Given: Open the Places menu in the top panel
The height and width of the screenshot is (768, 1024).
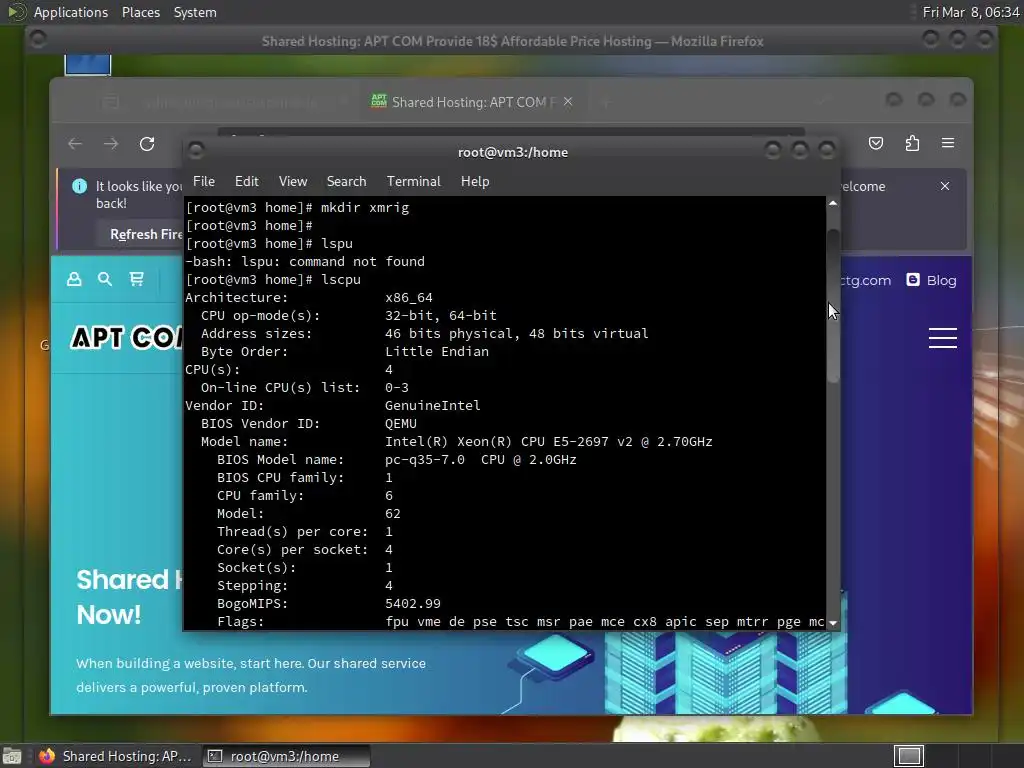Looking at the screenshot, I should pyautogui.click(x=141, y=12).
